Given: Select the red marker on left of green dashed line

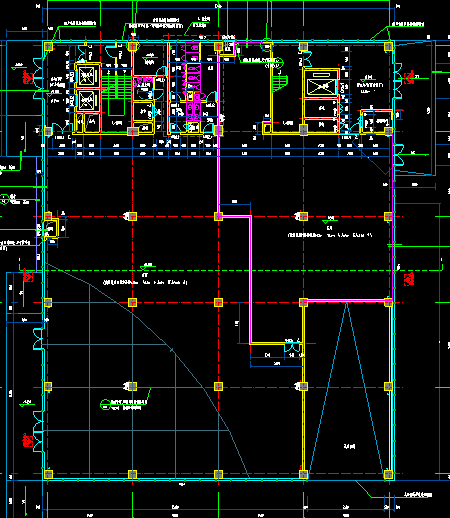Looking at the screenshot, I should coord(28,276).
